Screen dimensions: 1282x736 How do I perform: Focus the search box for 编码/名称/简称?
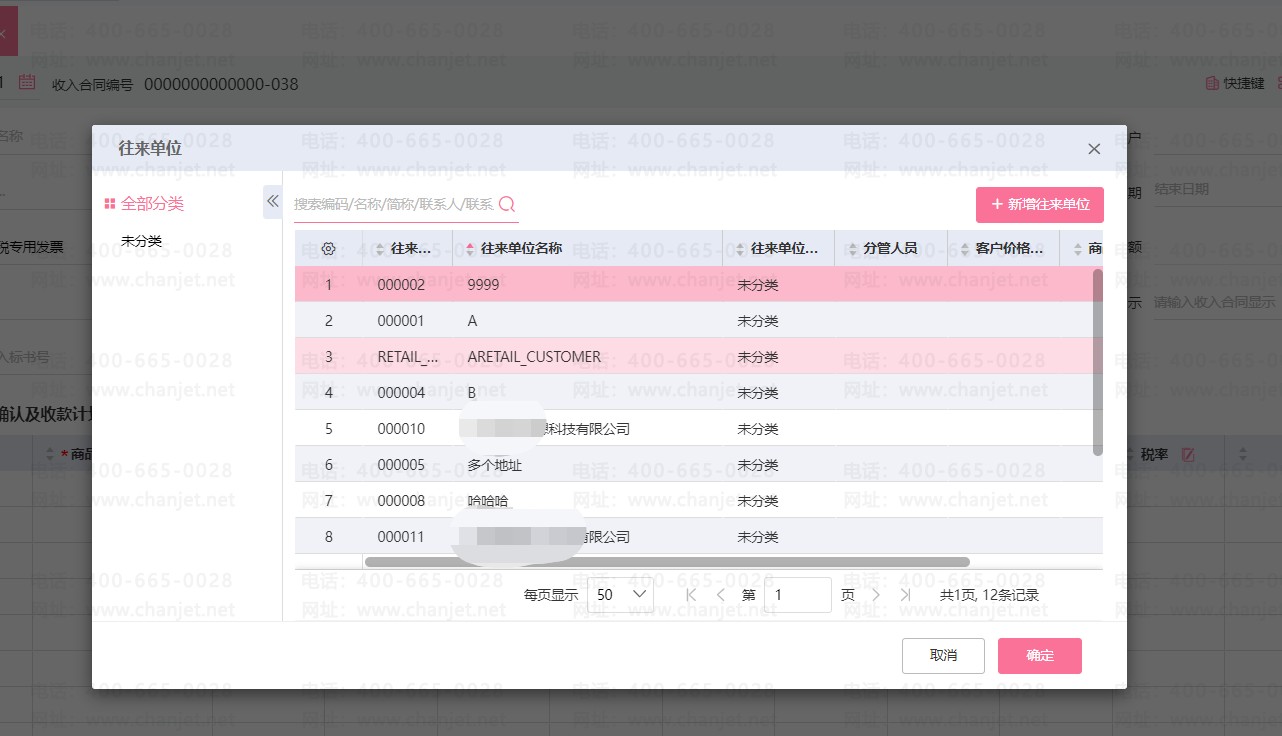point(394,204)
